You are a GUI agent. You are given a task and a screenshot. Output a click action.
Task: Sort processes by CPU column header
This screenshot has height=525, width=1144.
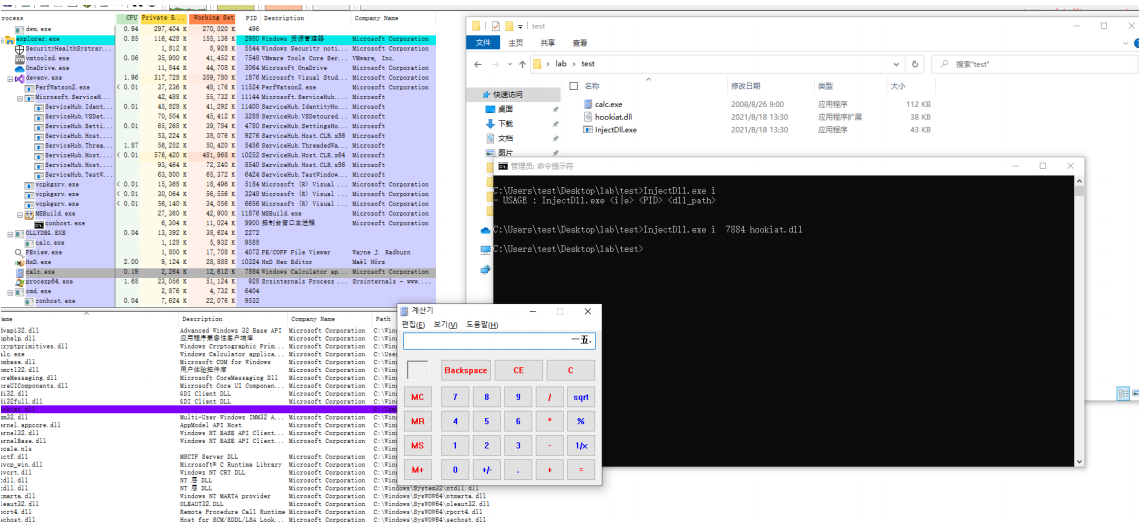coord(128,18)
